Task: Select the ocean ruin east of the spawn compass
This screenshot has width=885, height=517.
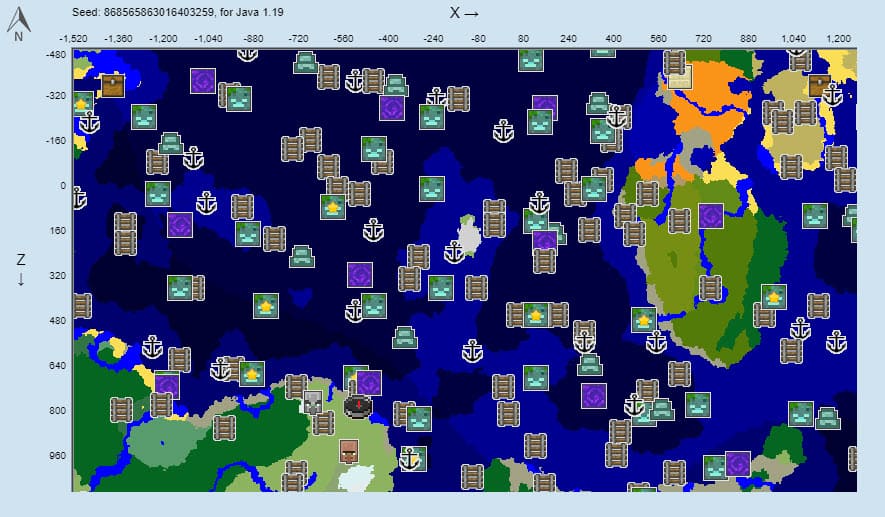Action: pos(419,418)
